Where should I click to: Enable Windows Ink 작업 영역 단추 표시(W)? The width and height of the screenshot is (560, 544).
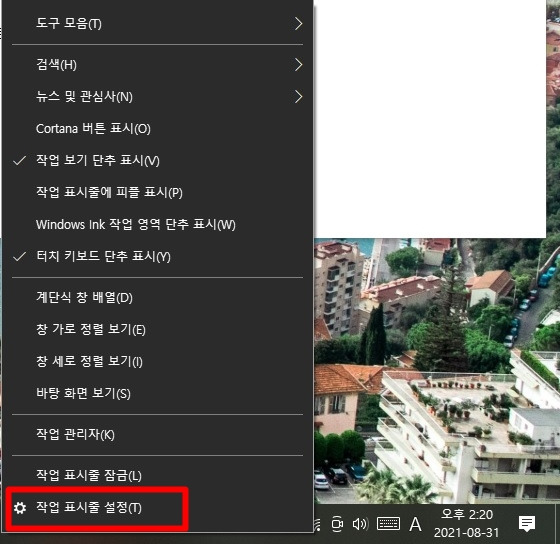point(157,225)
